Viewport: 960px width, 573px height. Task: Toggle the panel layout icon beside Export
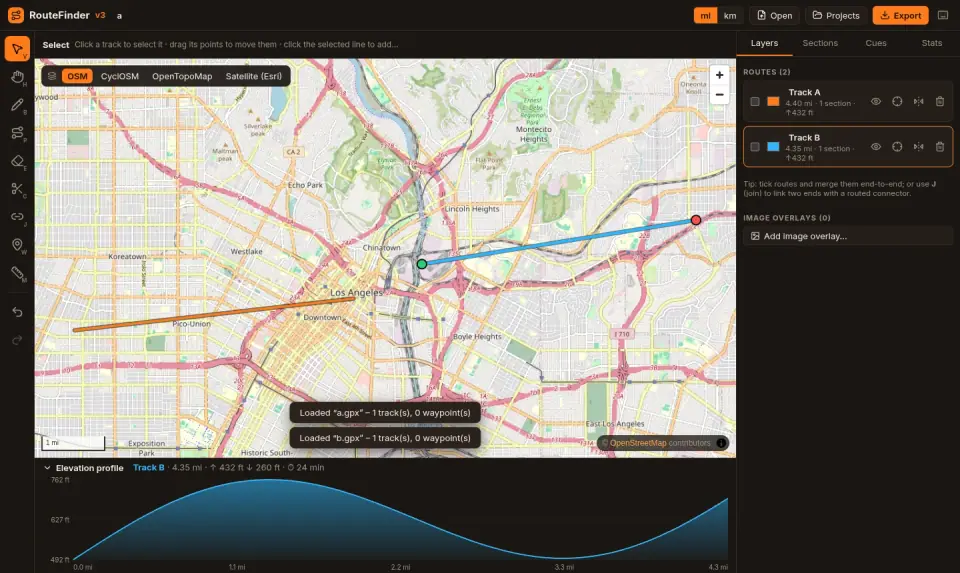point(943,15)
